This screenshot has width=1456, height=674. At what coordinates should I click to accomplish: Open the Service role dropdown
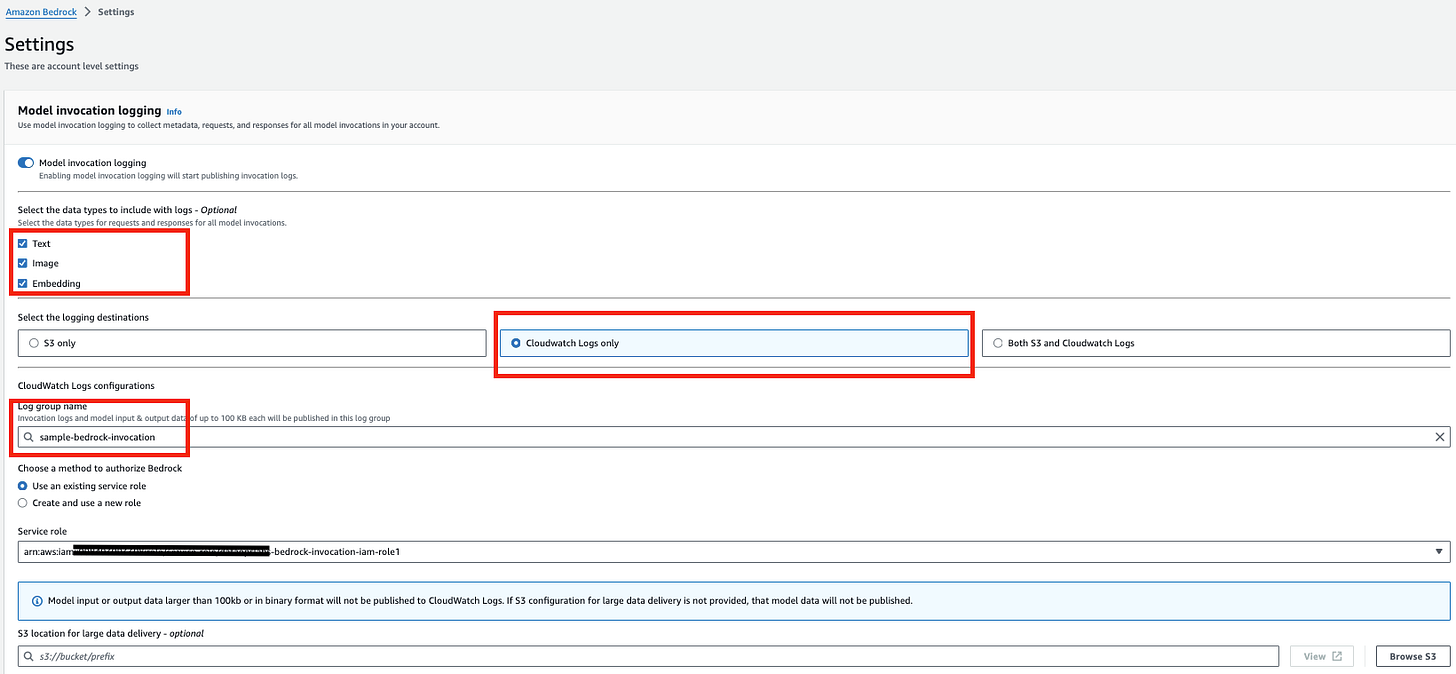734,551
